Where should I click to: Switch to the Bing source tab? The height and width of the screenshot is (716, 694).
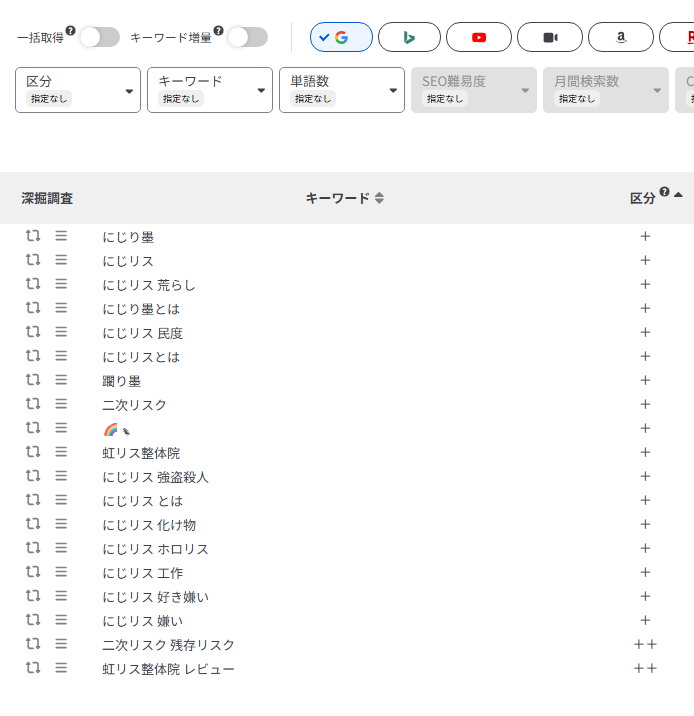click(x=410, y=37)
